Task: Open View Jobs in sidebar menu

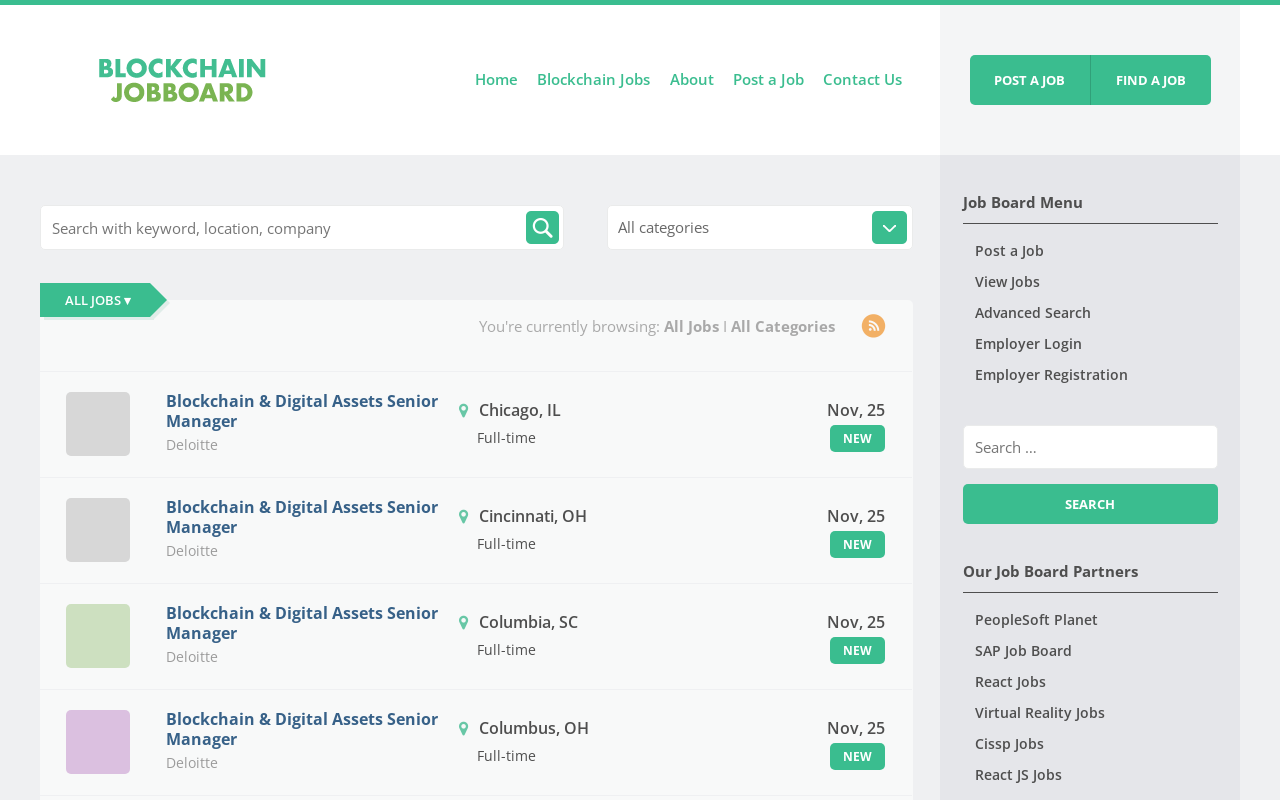Action: pos(1007,282)
